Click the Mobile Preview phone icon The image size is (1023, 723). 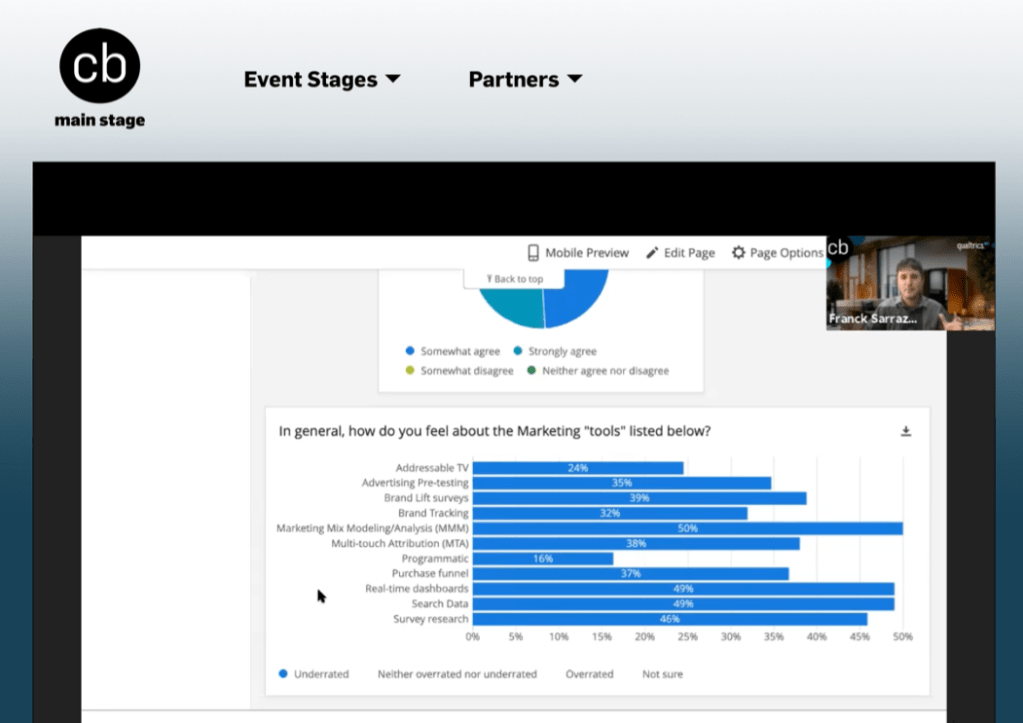click(x=533, y=253)
